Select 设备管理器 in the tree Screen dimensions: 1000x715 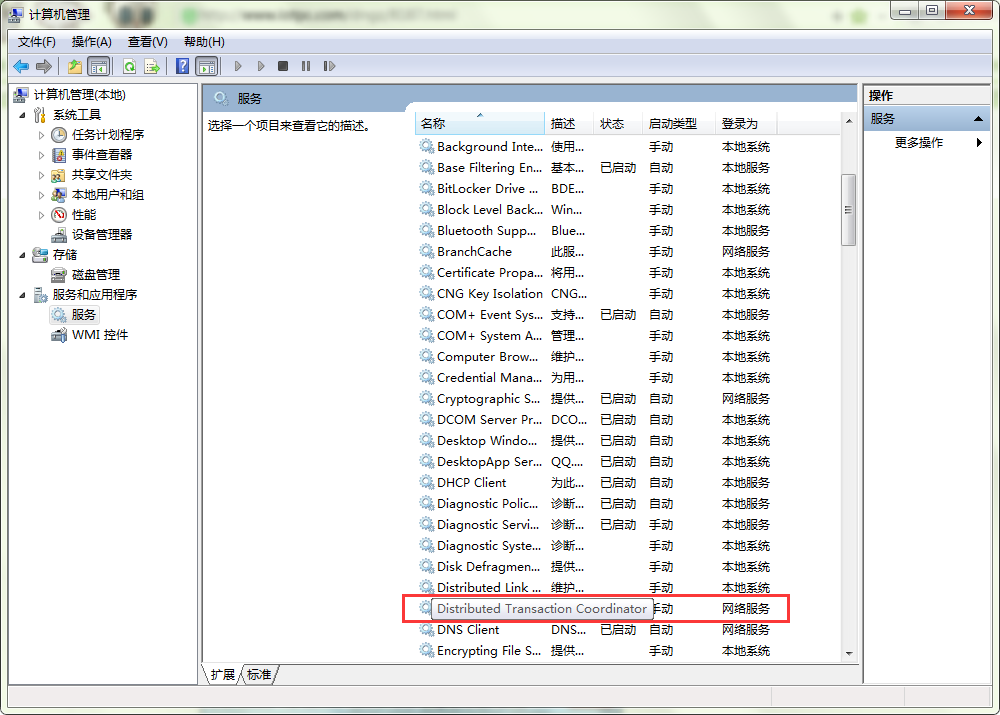tap(101, 234)
